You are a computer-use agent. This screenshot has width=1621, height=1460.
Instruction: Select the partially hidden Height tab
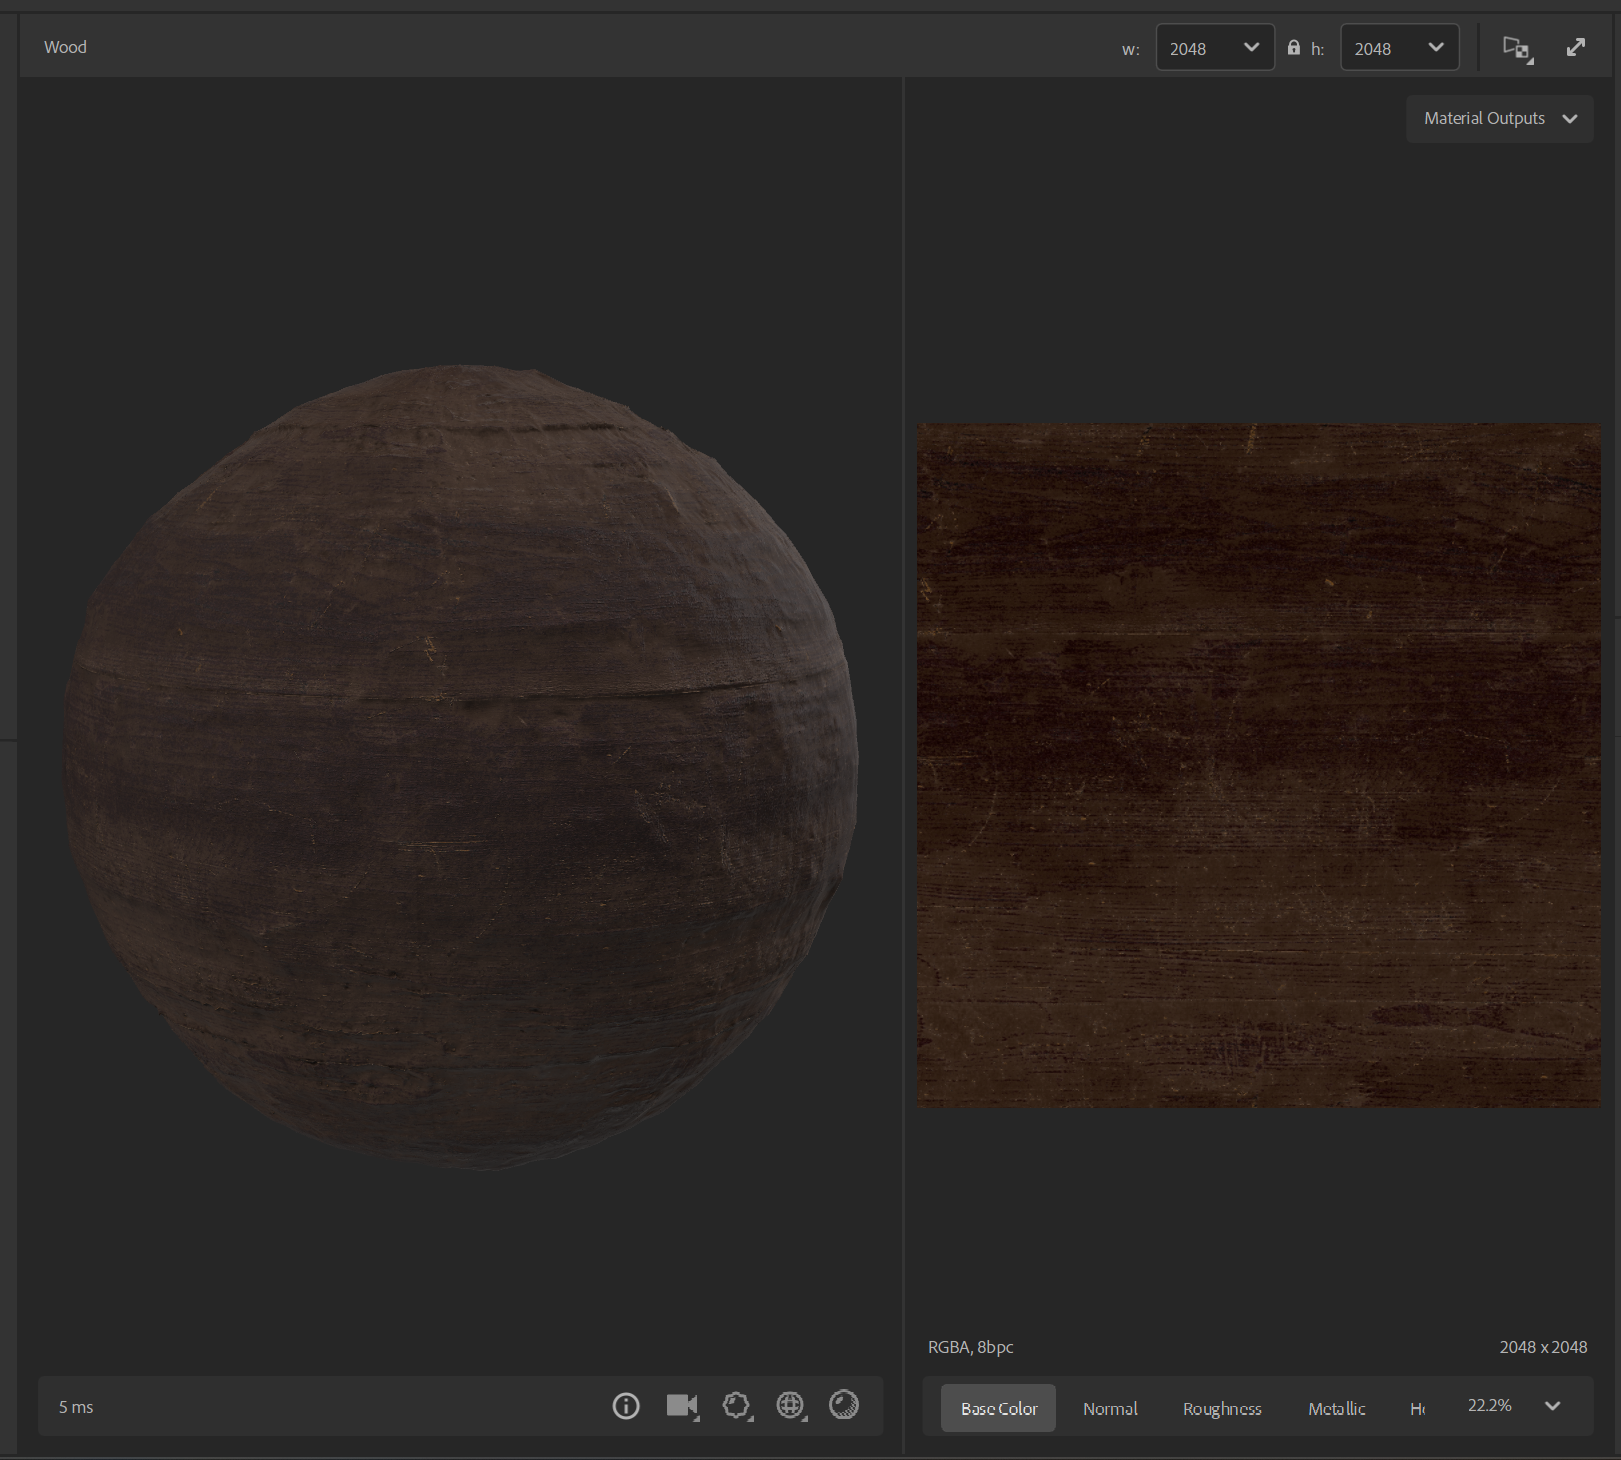(x=1417, y=1408)
